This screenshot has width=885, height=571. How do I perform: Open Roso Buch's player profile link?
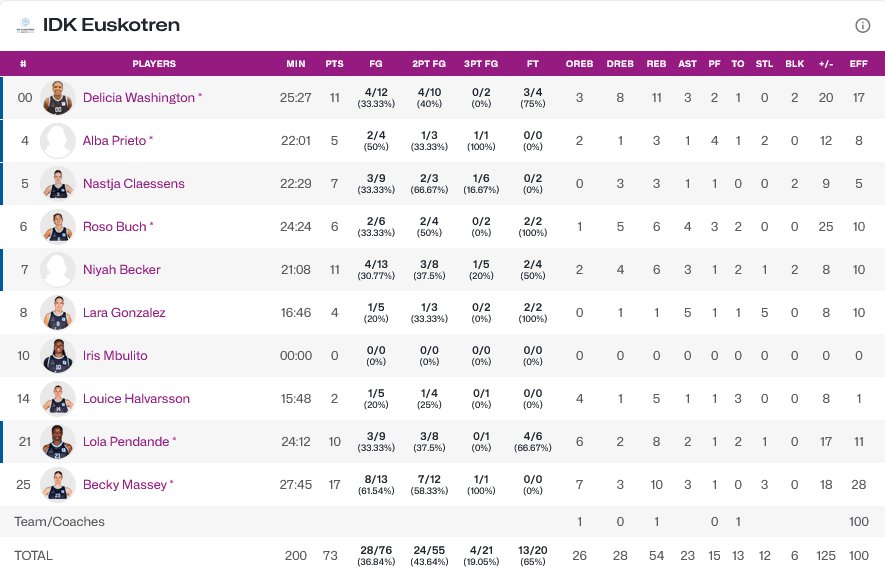114,227
